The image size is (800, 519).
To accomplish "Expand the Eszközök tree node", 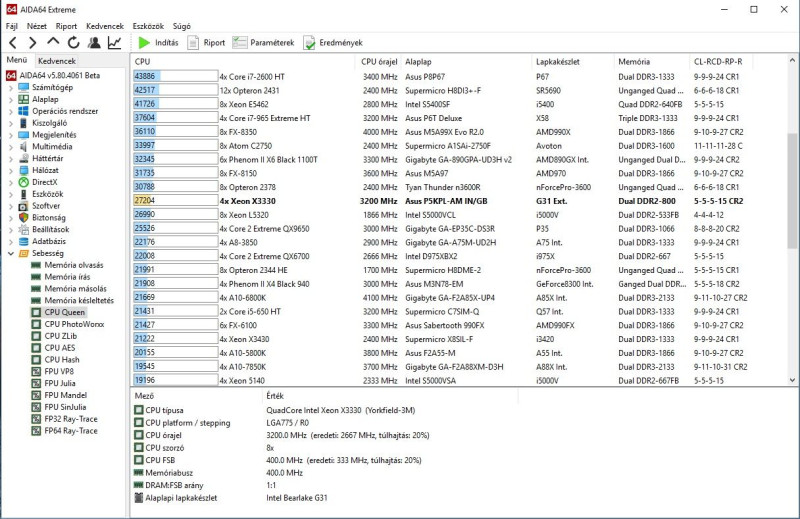I will click(11, 194).
